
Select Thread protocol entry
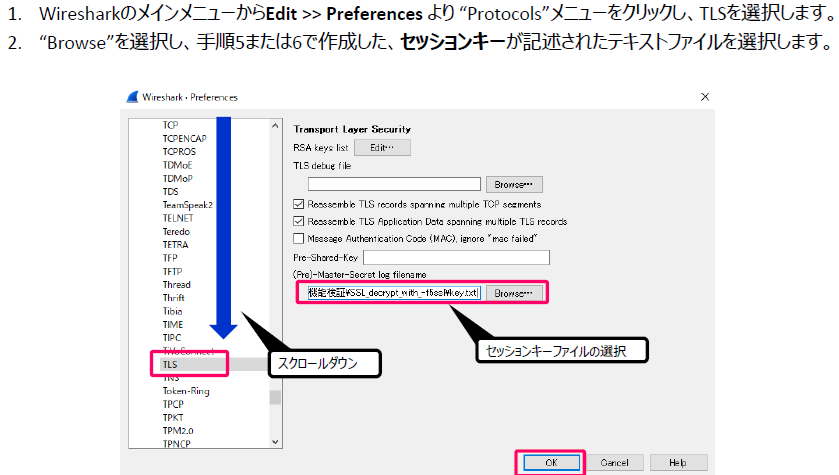(x=177, y=285)
